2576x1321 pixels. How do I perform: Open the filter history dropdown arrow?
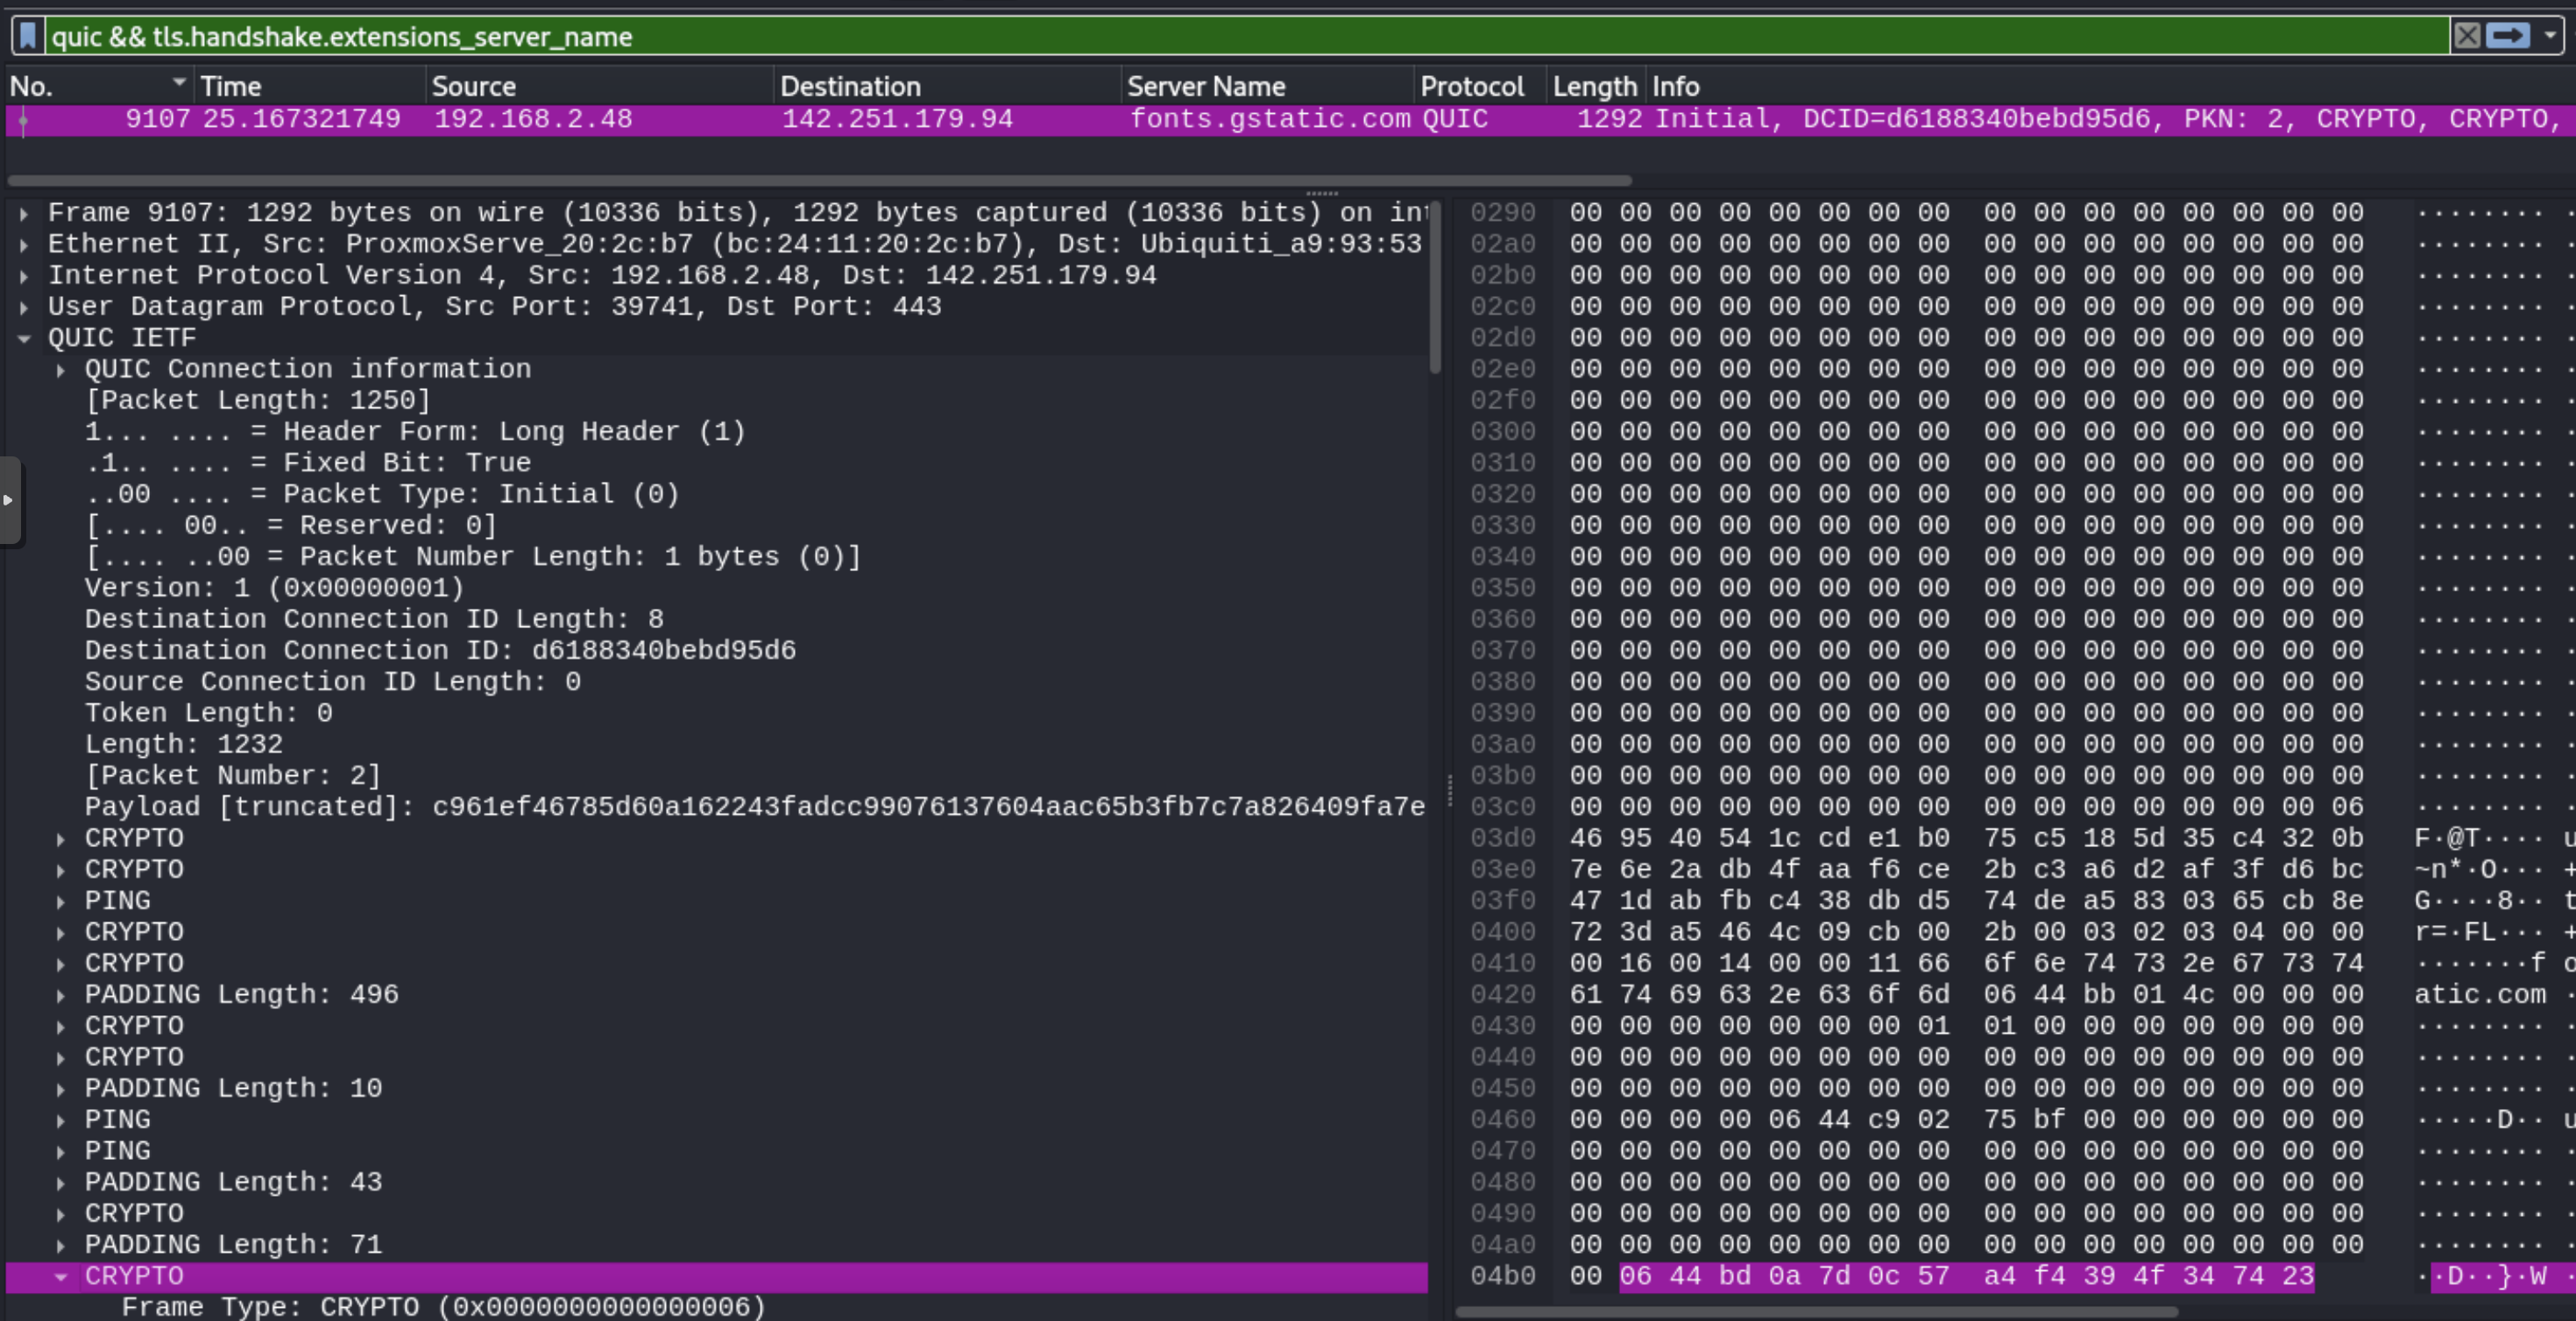pyautogui.click(x=2550, y=36)
